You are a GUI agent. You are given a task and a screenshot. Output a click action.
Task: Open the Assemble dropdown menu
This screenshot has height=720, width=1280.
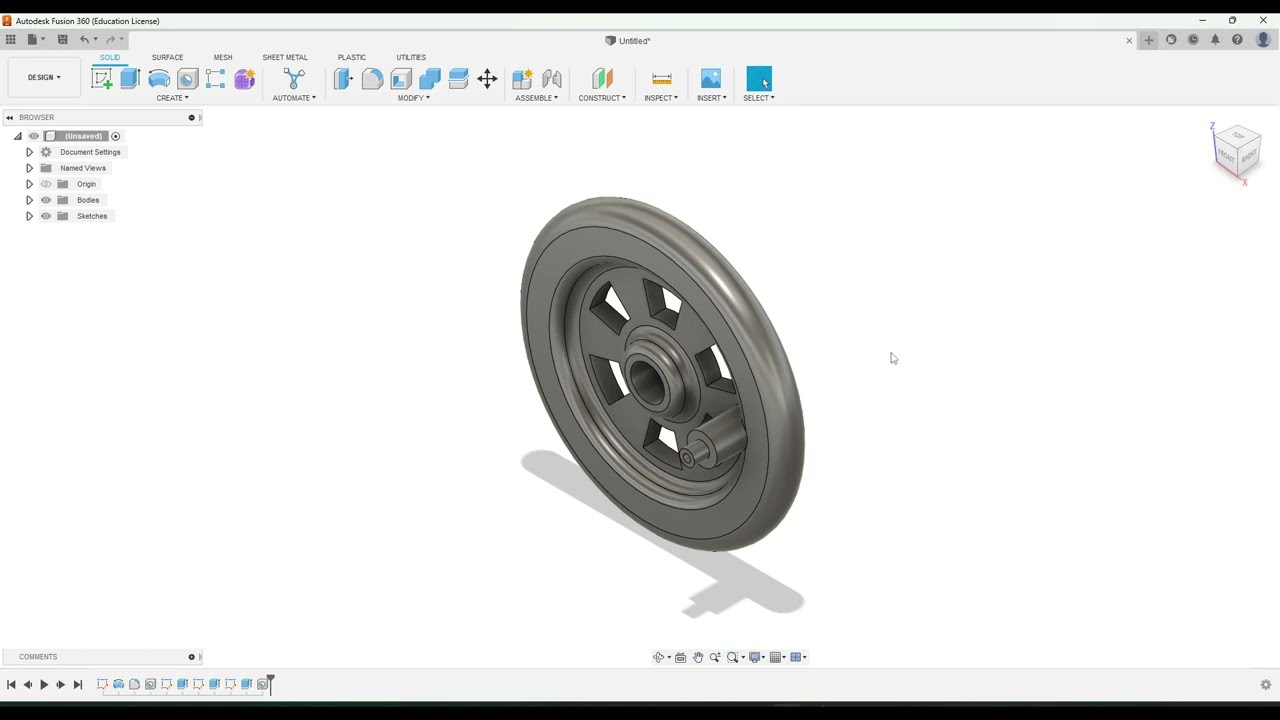click(537, 98)
